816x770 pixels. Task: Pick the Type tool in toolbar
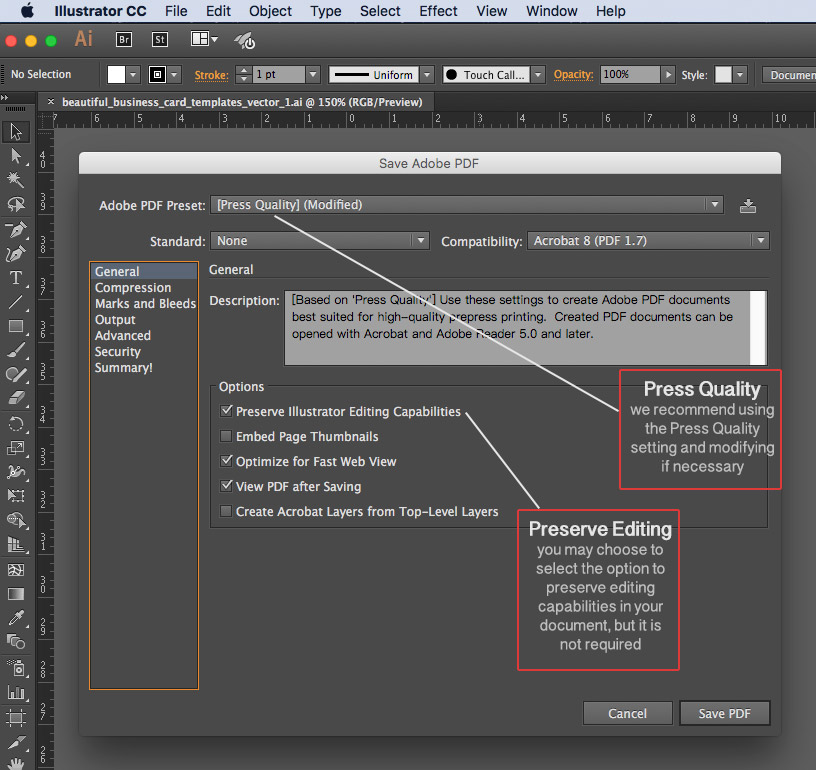[16, 278]
